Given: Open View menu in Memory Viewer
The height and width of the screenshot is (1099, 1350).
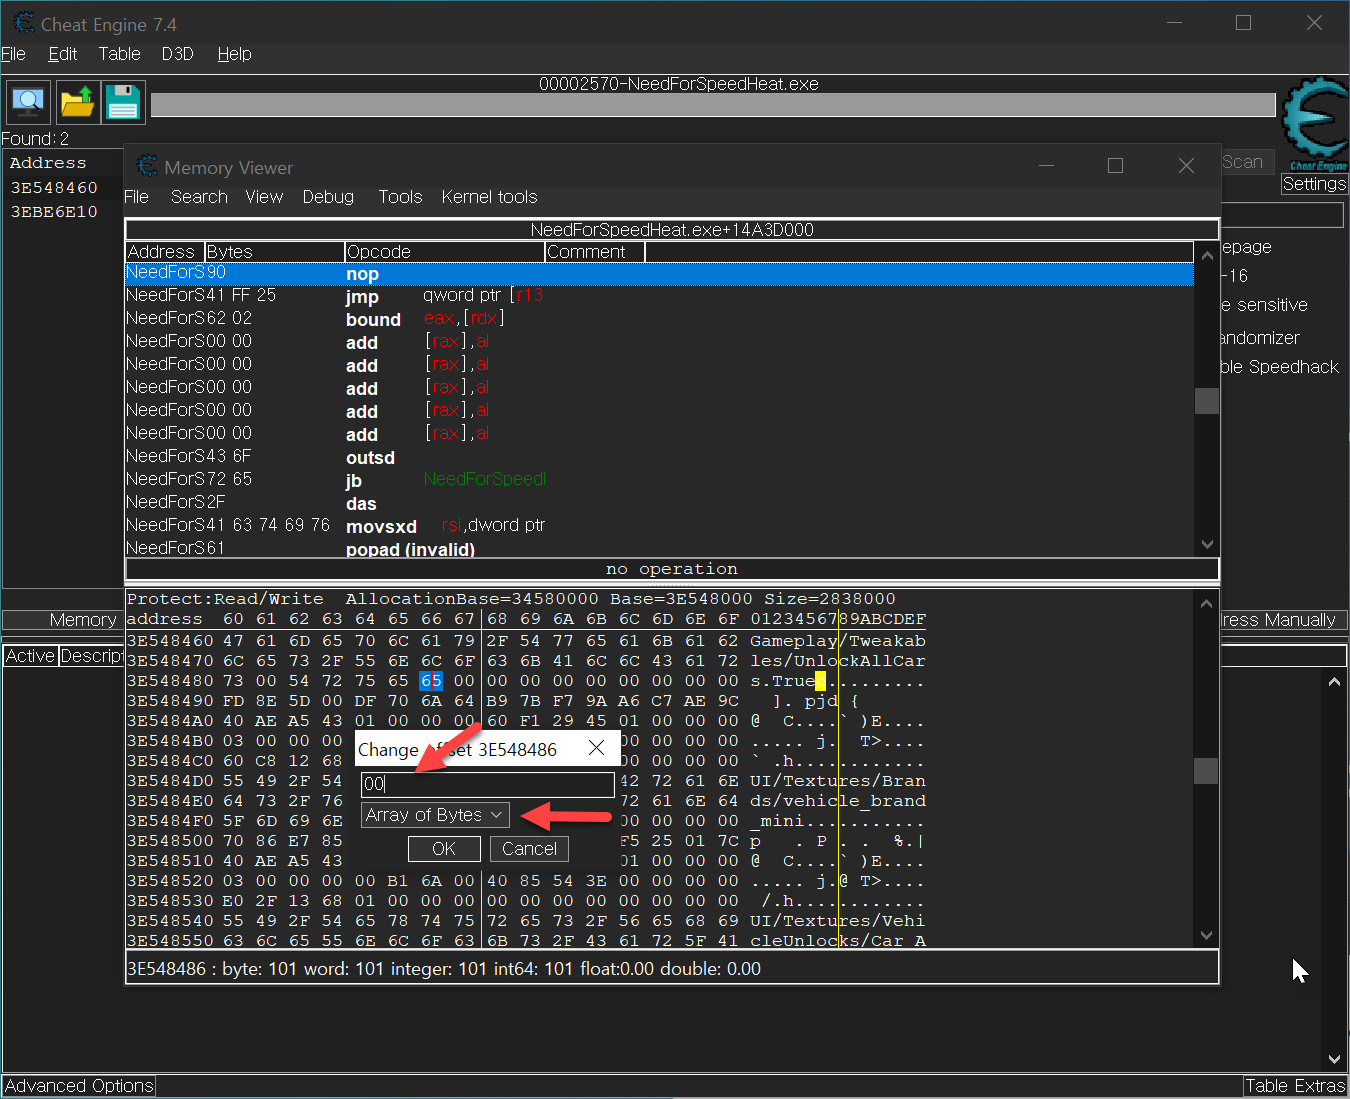Looking at the screenshot, I should (264, 197).
